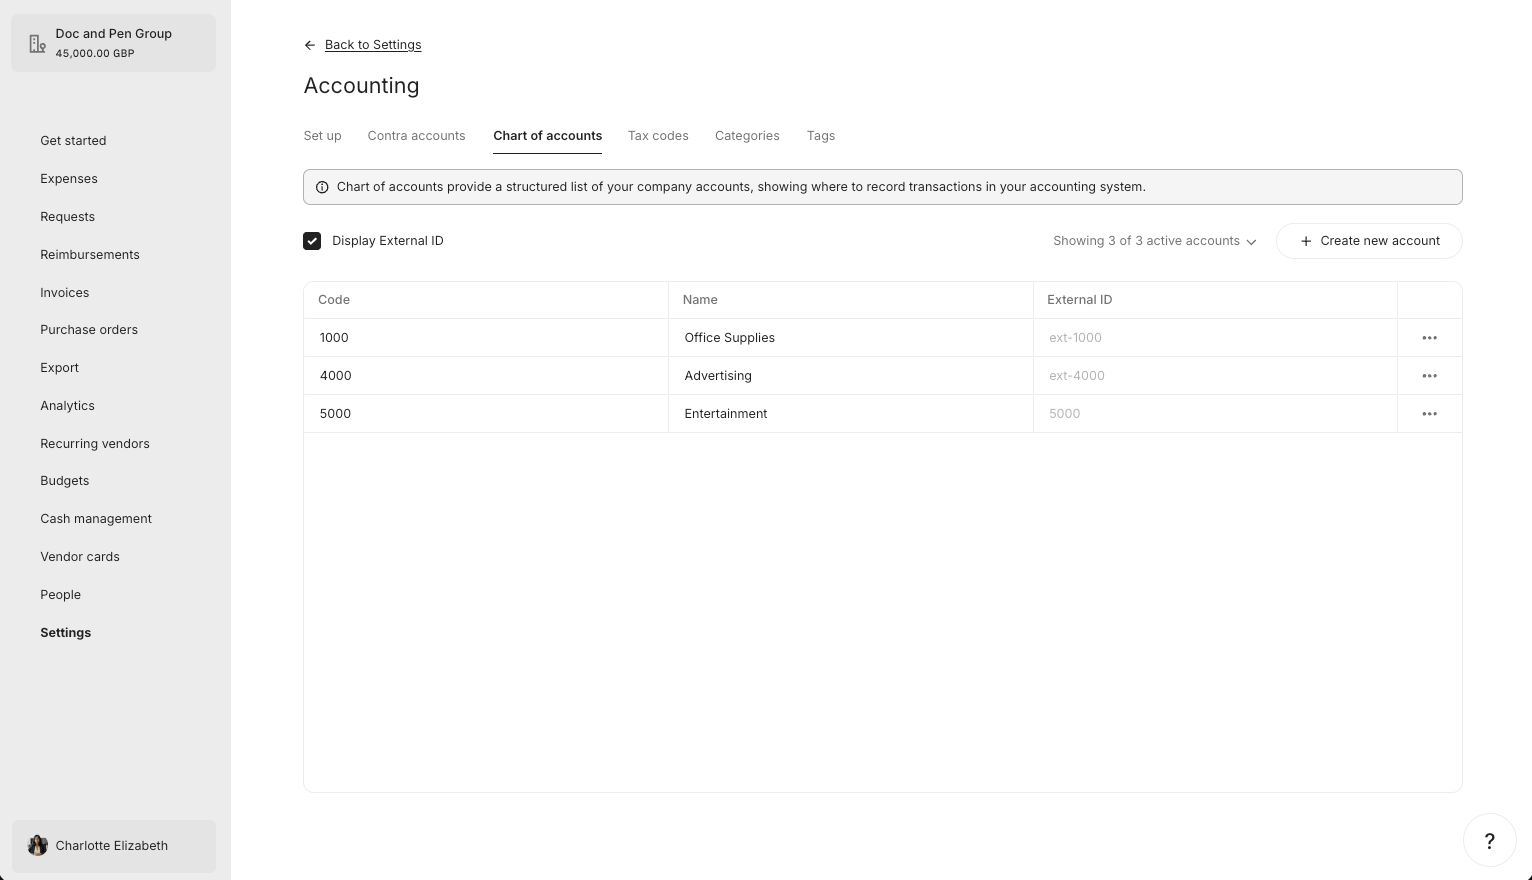Screen dimensions: 1532x880
Task: Select code cell 4000
Action: click(x=486, y=376)
